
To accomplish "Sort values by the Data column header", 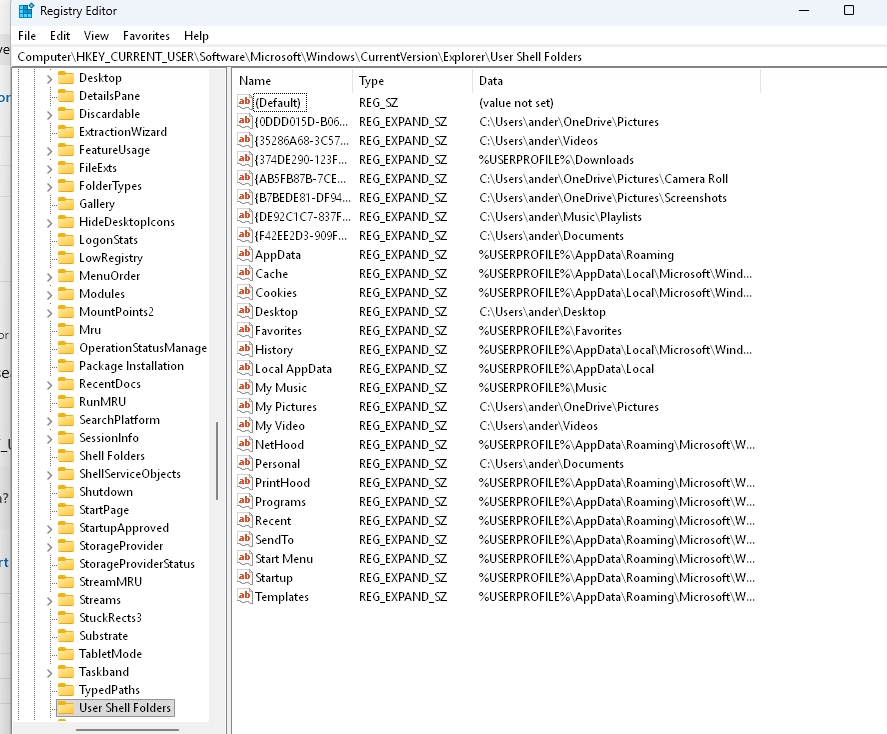I will pos(617,81).
